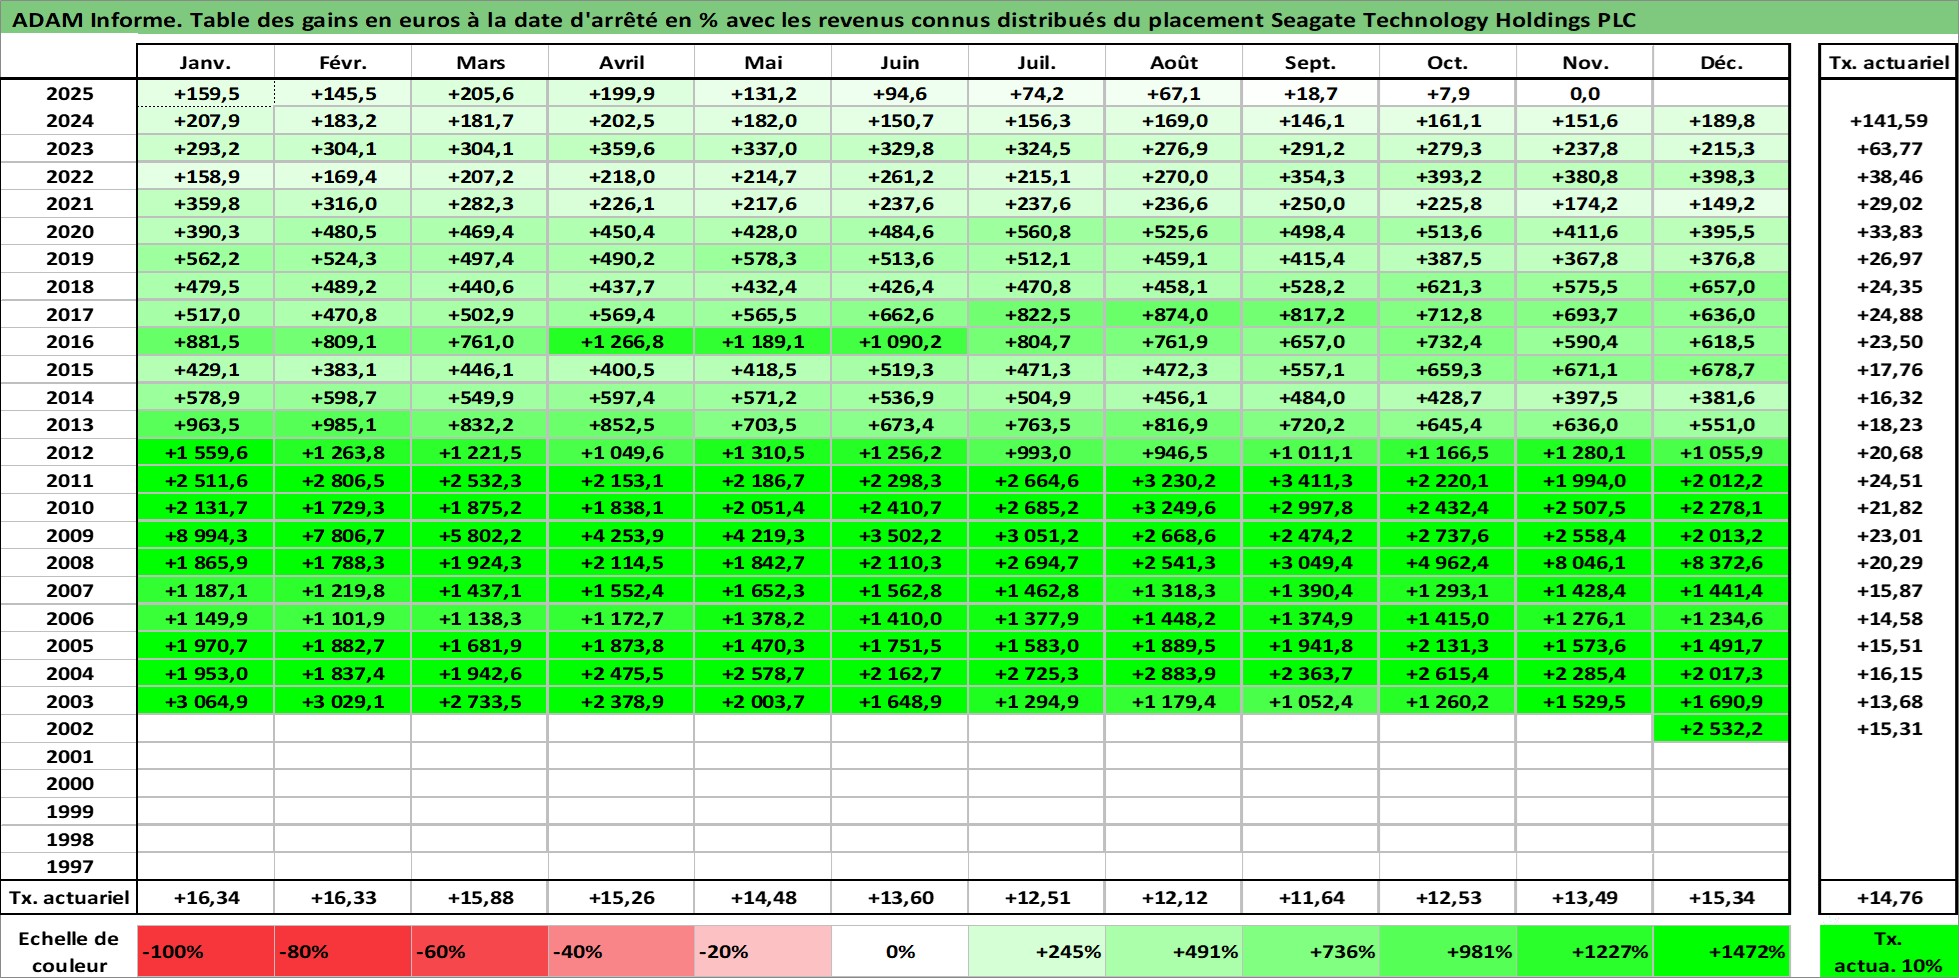This screenshot has height=978, width=1959.
Task: Click cell +7,9 in October 2025
Action: click(1448, 94)
